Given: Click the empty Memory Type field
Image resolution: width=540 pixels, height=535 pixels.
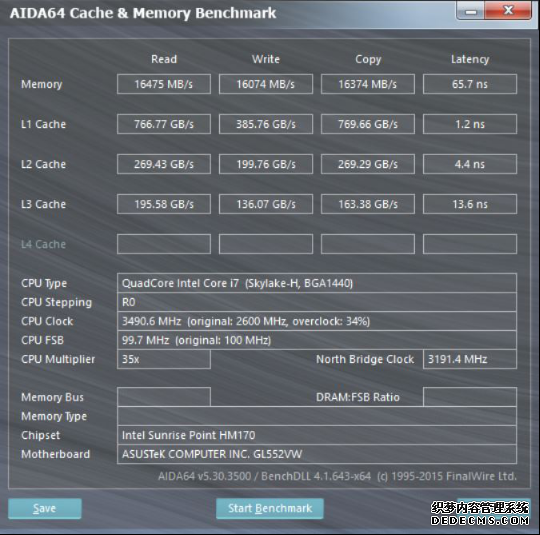Looking at the screenshot, I should pyautogui.click(x=317, y=416).
